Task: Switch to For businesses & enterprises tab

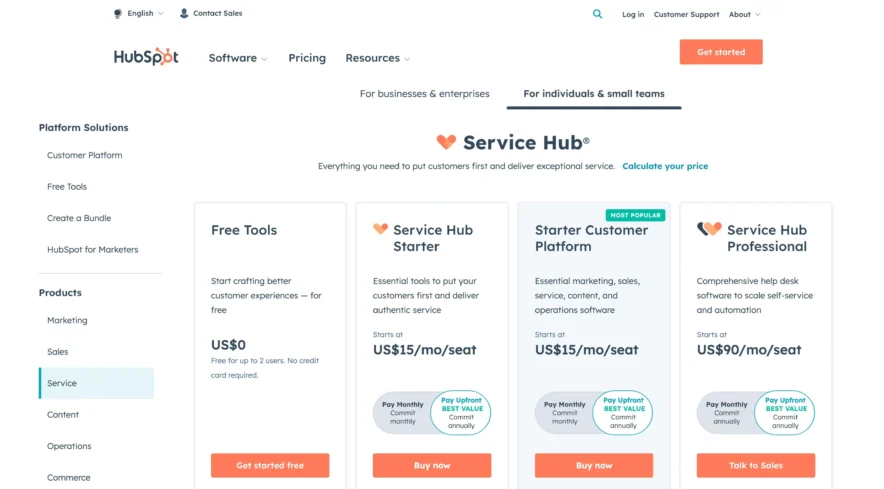Action: click(425, 94)
